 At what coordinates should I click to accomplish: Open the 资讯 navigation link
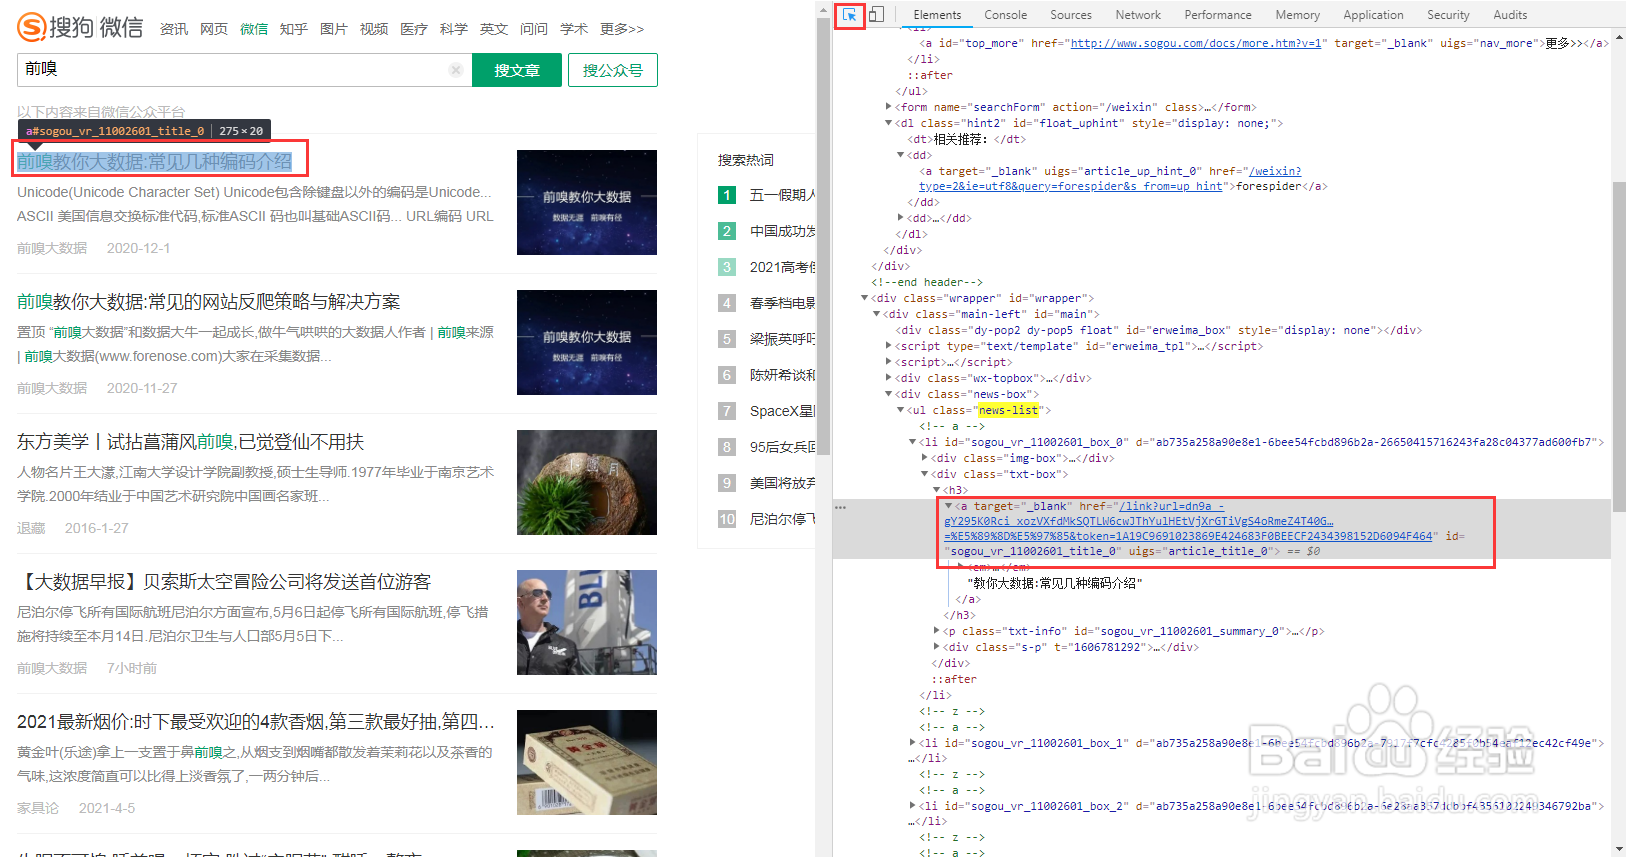pyautogui.click(x=174, y=29)
